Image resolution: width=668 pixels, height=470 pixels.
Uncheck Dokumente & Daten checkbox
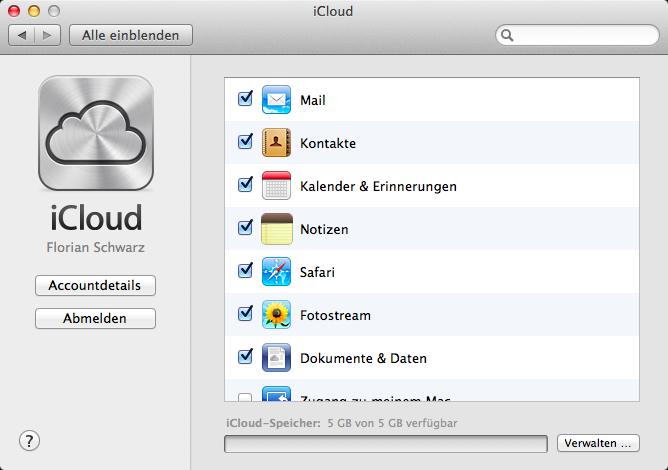tap(245, 357)
